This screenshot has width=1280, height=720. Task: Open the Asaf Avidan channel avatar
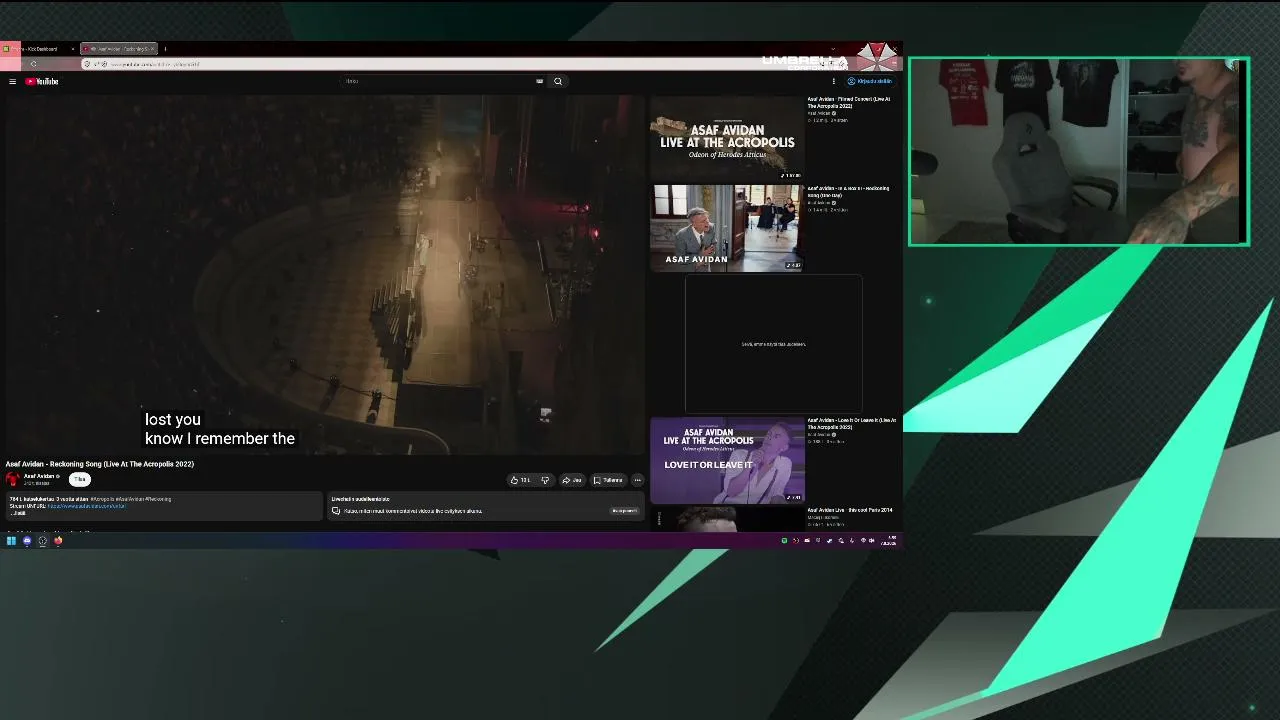click(13, 479)
